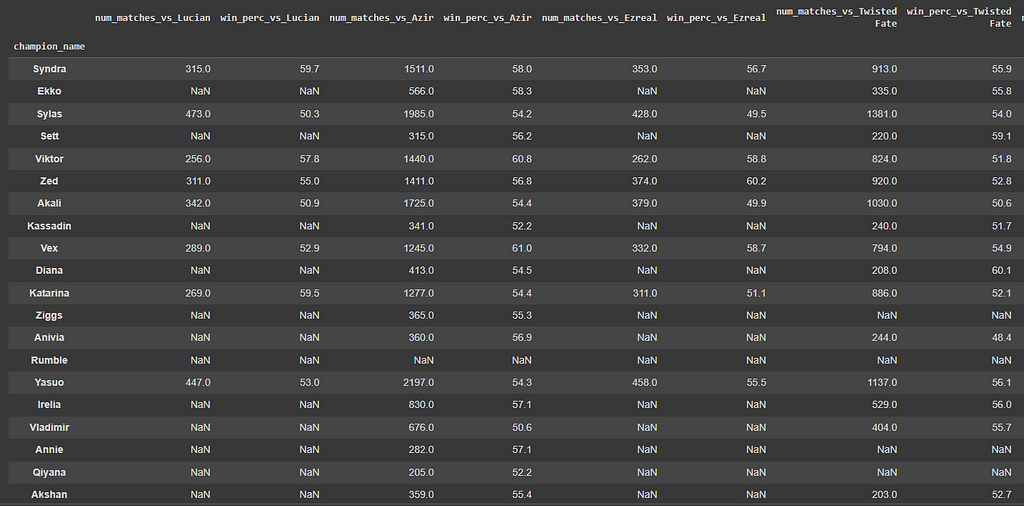Click Sylas's Azir match count 1985.0

(x=418, y=114)
